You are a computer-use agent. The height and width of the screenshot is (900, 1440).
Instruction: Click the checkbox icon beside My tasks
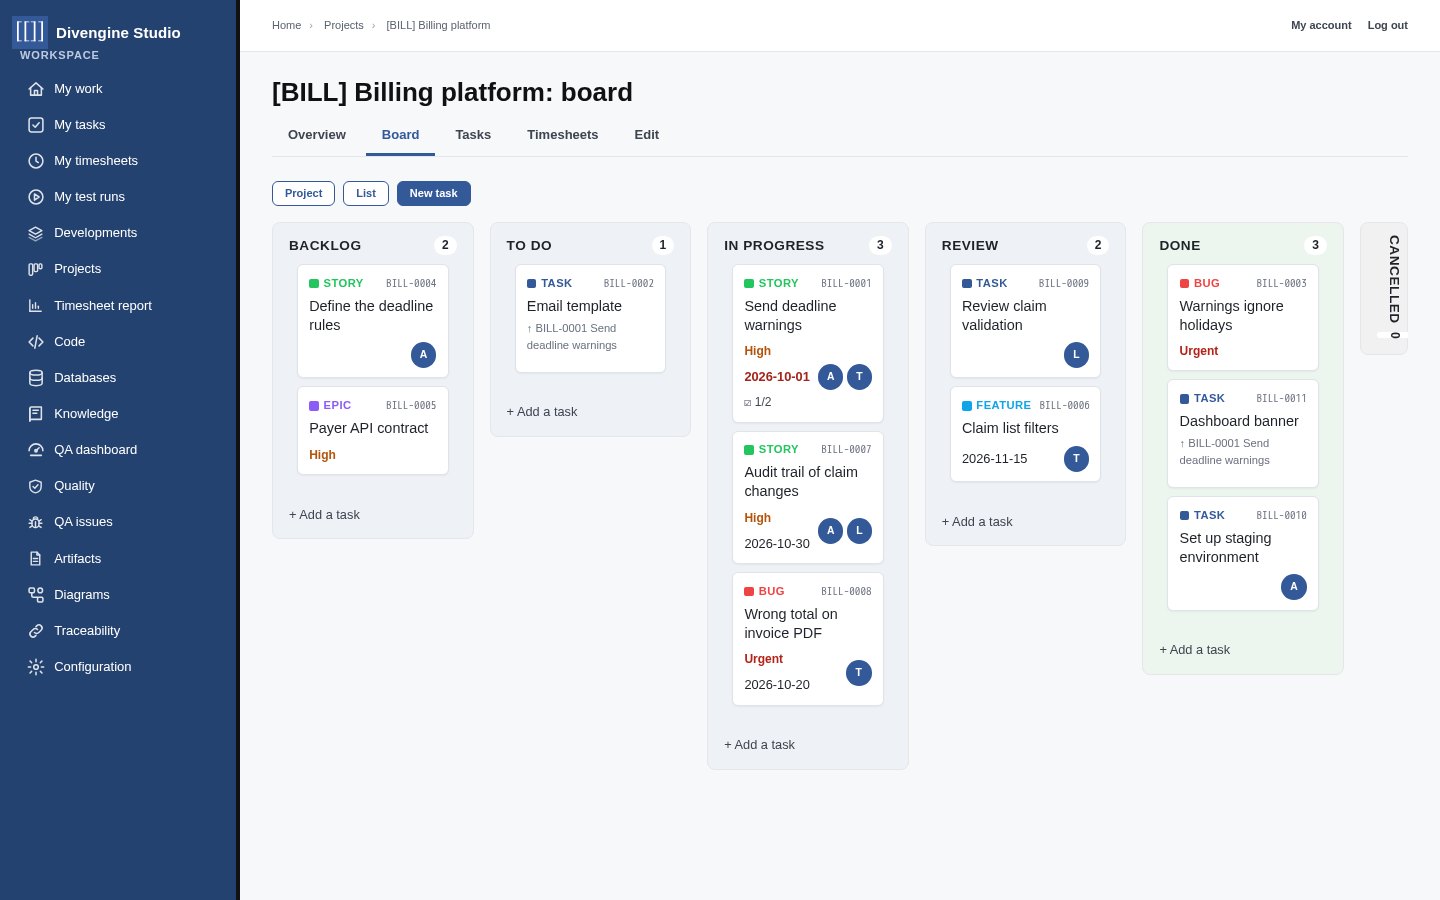coord(36,125)
